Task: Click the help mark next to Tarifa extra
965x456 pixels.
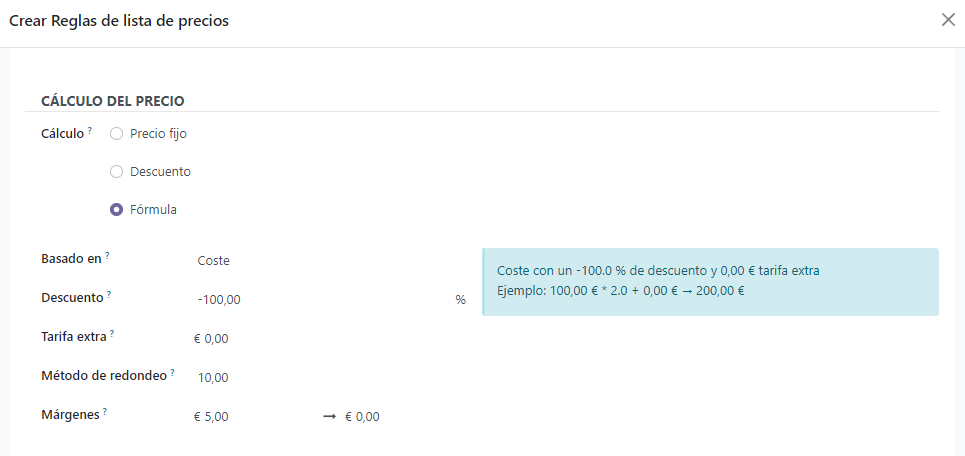Action: pyautogui.click(x=112, y=334)
